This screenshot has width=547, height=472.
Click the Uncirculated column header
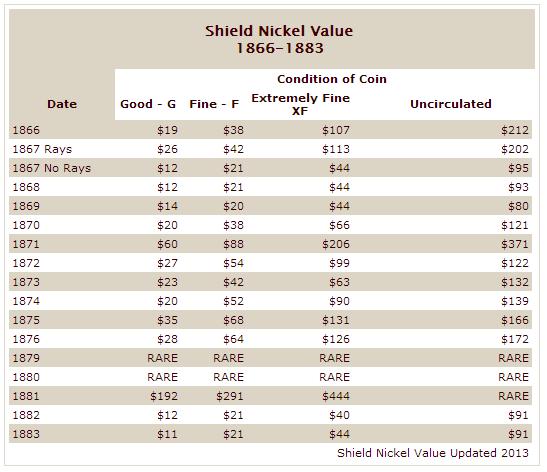coord(451,104)
